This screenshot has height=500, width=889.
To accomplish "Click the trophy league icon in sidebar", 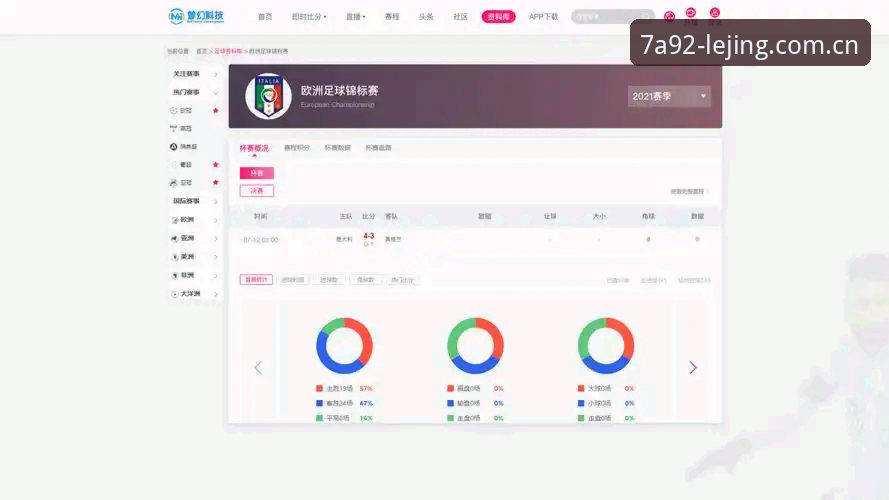I will (173, 129).
